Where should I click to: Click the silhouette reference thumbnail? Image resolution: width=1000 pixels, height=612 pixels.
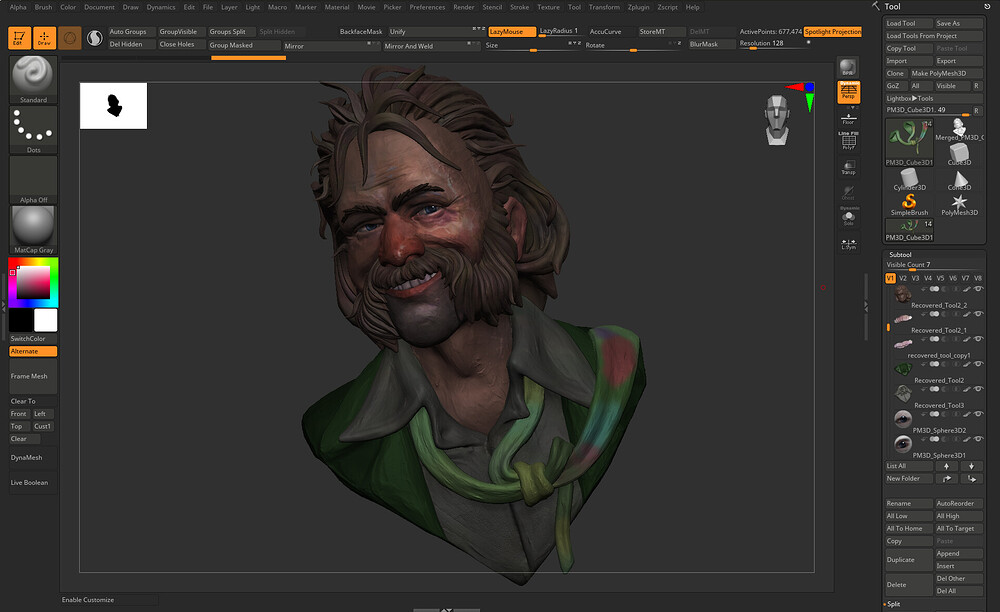114,106
